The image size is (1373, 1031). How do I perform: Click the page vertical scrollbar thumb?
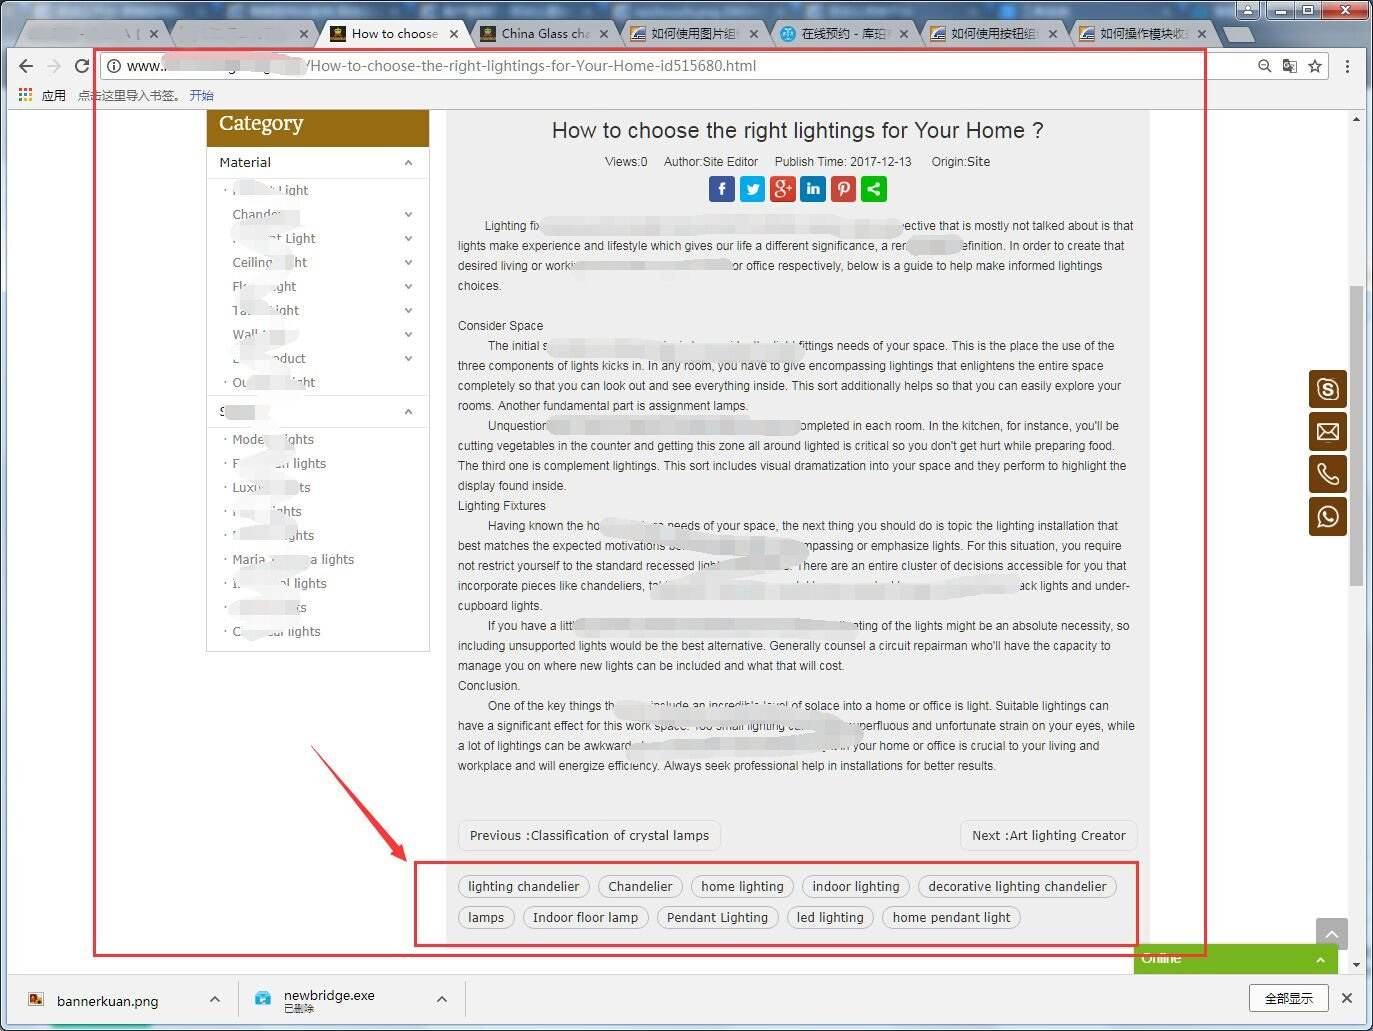pos(1356,435)
